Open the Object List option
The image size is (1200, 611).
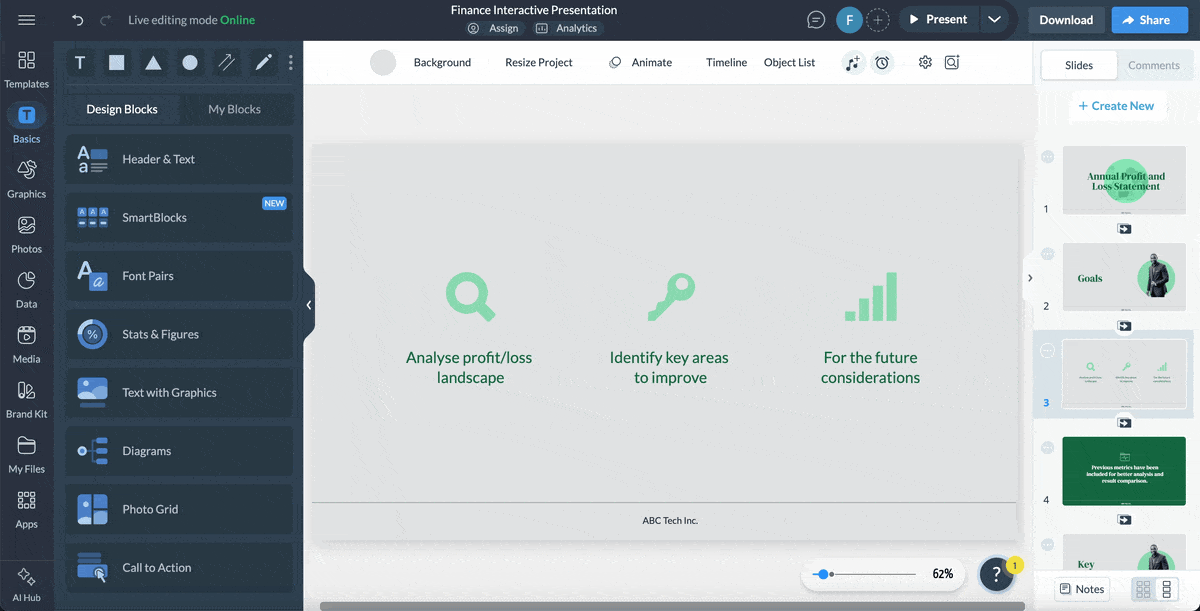click(789, 62)
